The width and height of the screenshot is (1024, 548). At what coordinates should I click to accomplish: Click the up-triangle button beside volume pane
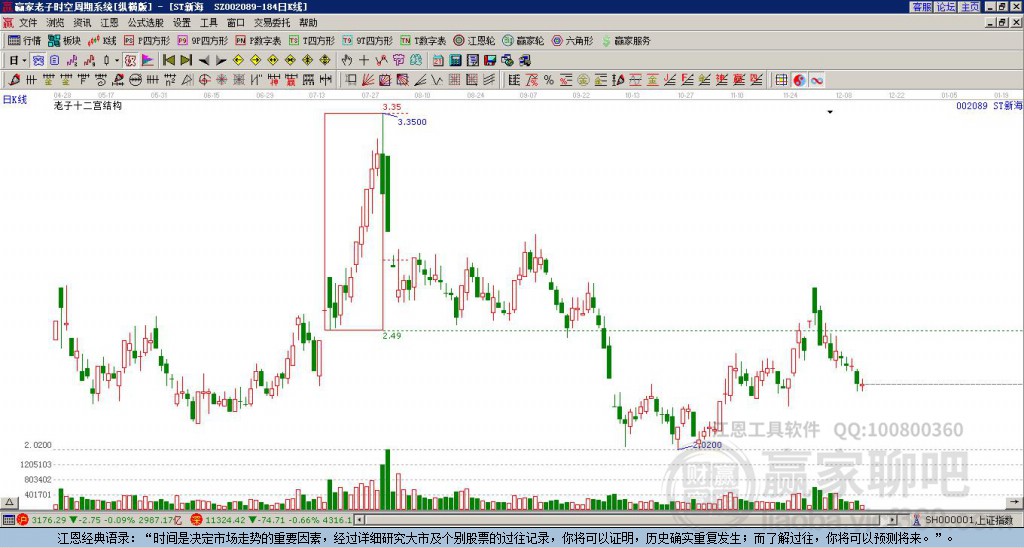pos(9,502)
